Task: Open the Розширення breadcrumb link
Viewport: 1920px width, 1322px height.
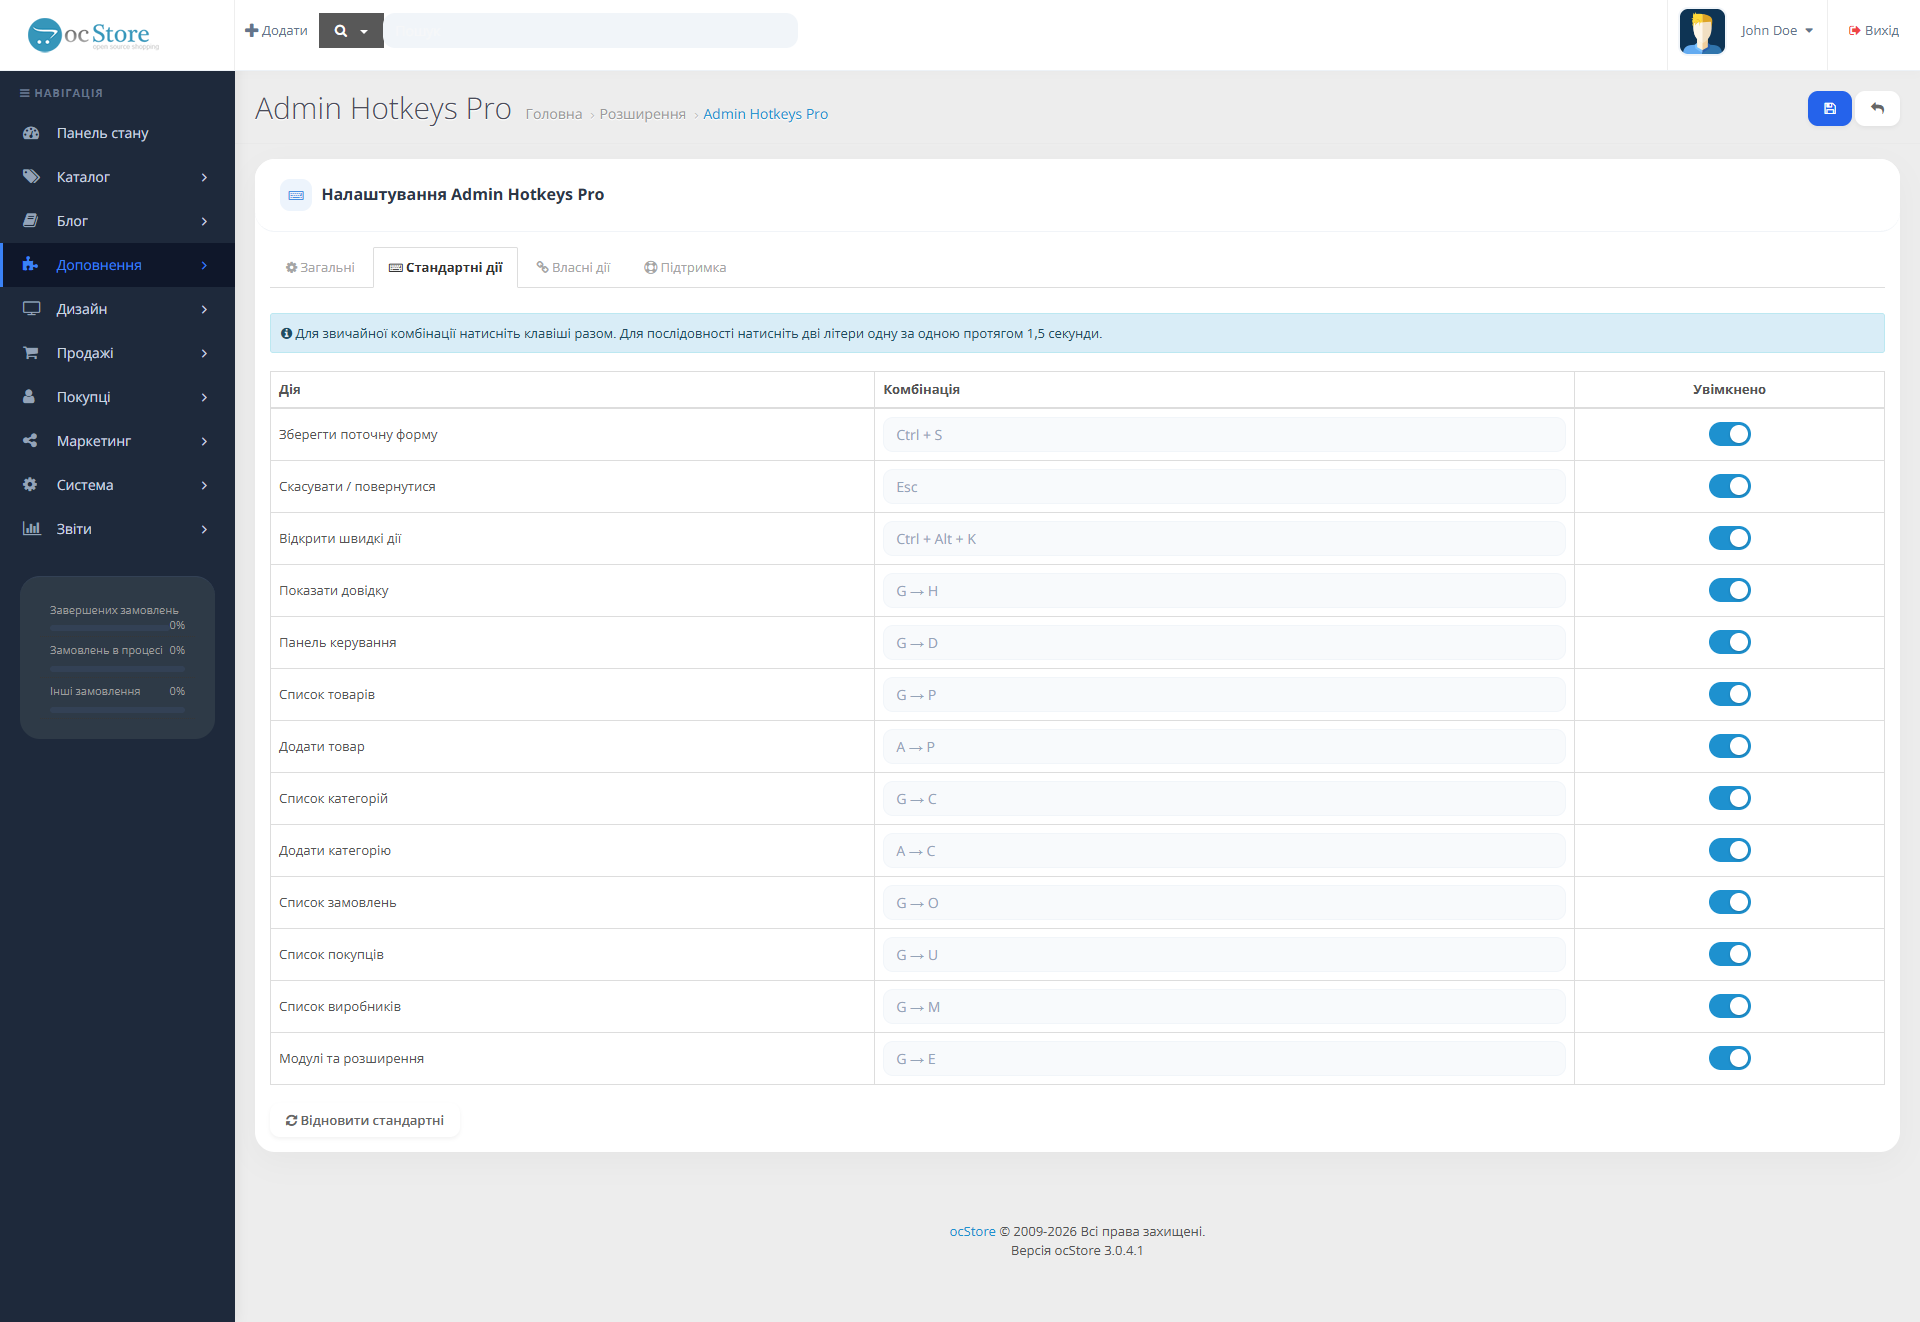Action: point(642,114)
